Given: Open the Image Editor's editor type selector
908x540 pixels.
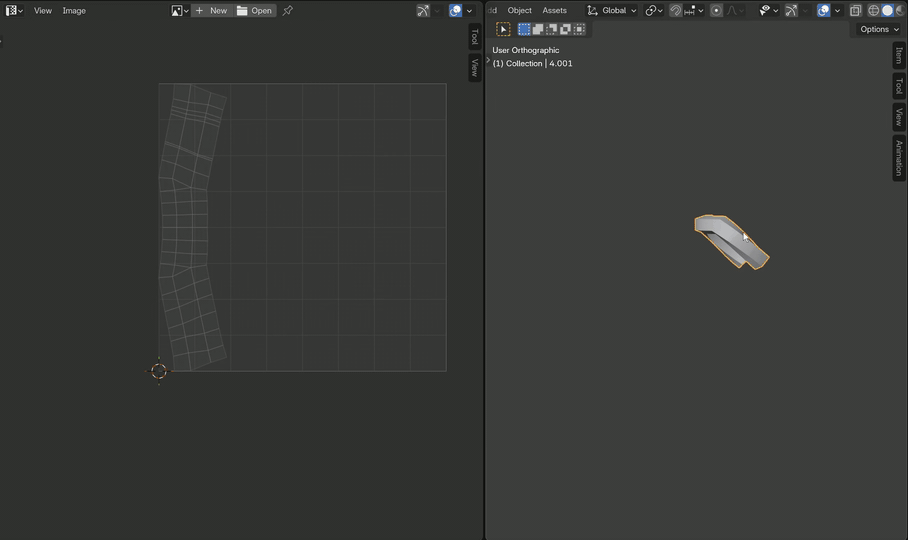Looking at the screenshot, I should click(14, 10).
